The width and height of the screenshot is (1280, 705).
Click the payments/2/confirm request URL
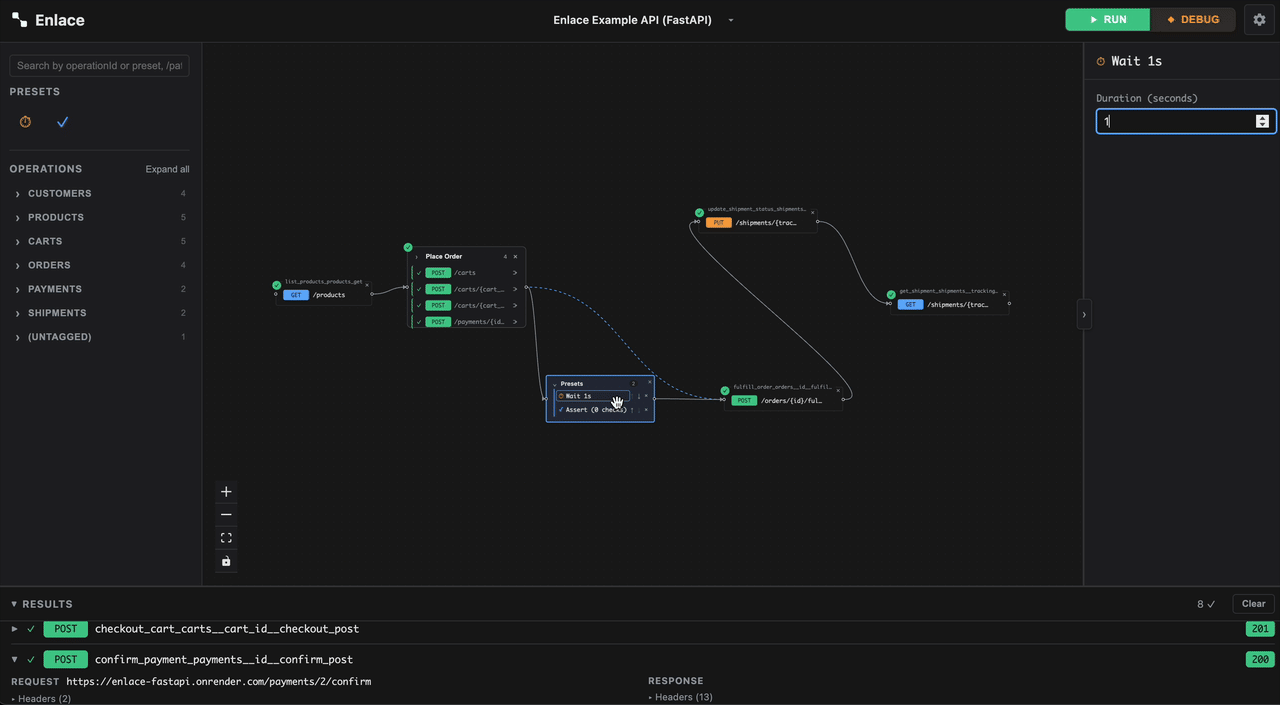[219, 682]
